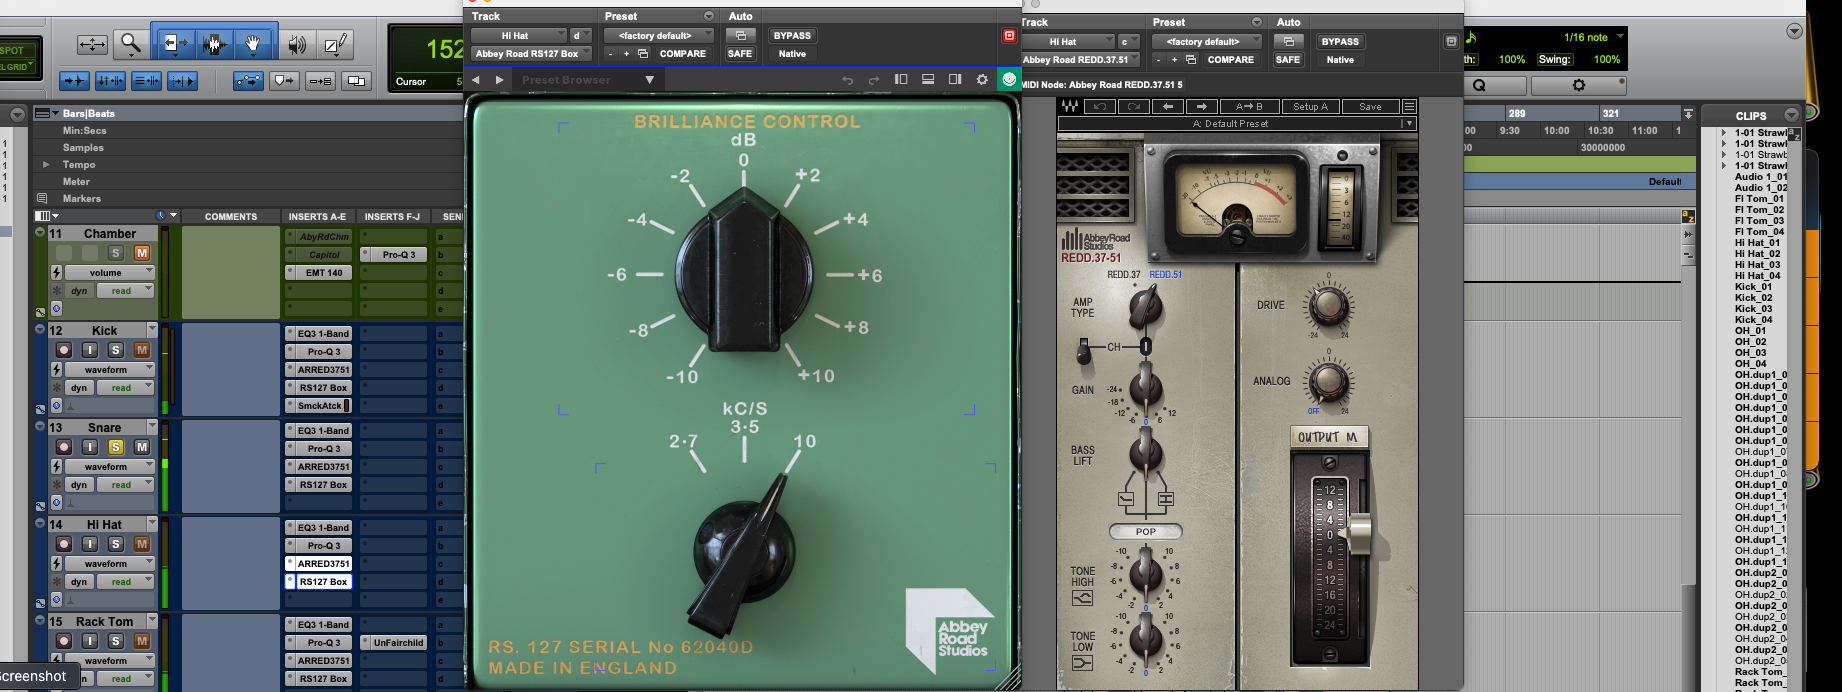The width and height of the screenshot is (1842, 692).
Task: Go to previous preset in RS127 browser
Action: 476,80
